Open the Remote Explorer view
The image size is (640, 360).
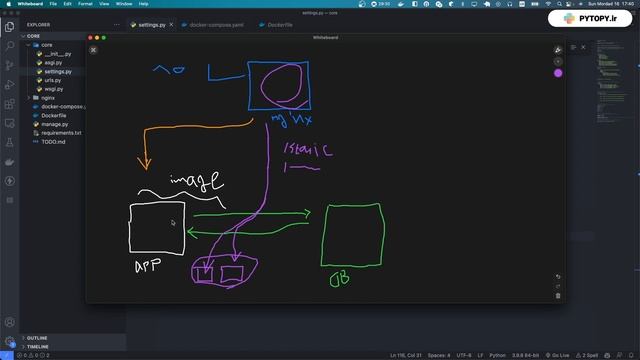click(x=9, y=123)
